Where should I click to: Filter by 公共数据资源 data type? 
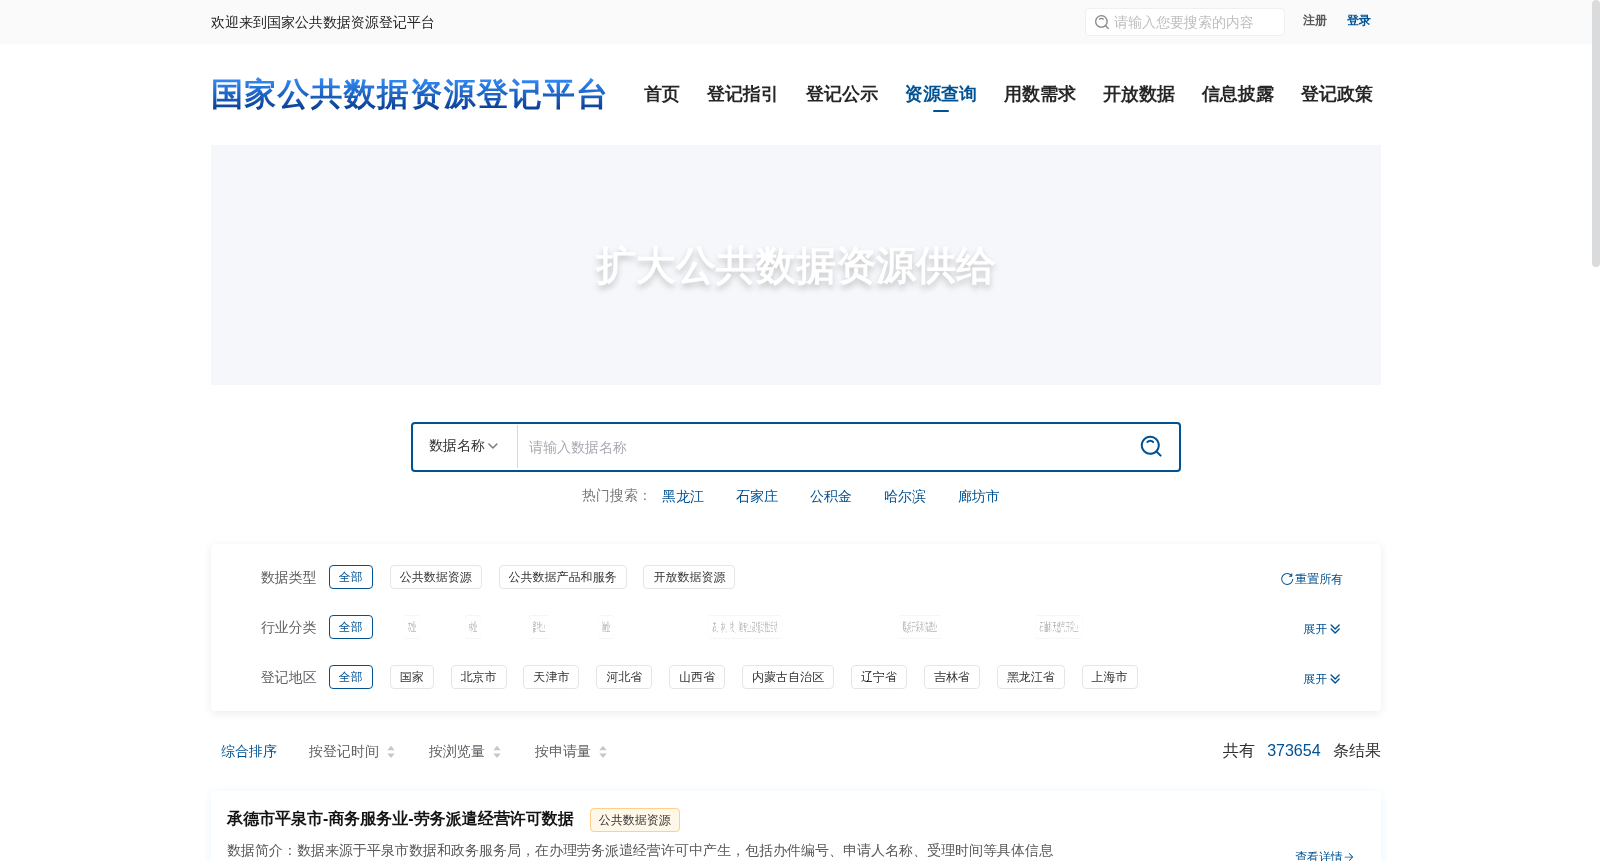pyautogui.click(x=436, y=577)
